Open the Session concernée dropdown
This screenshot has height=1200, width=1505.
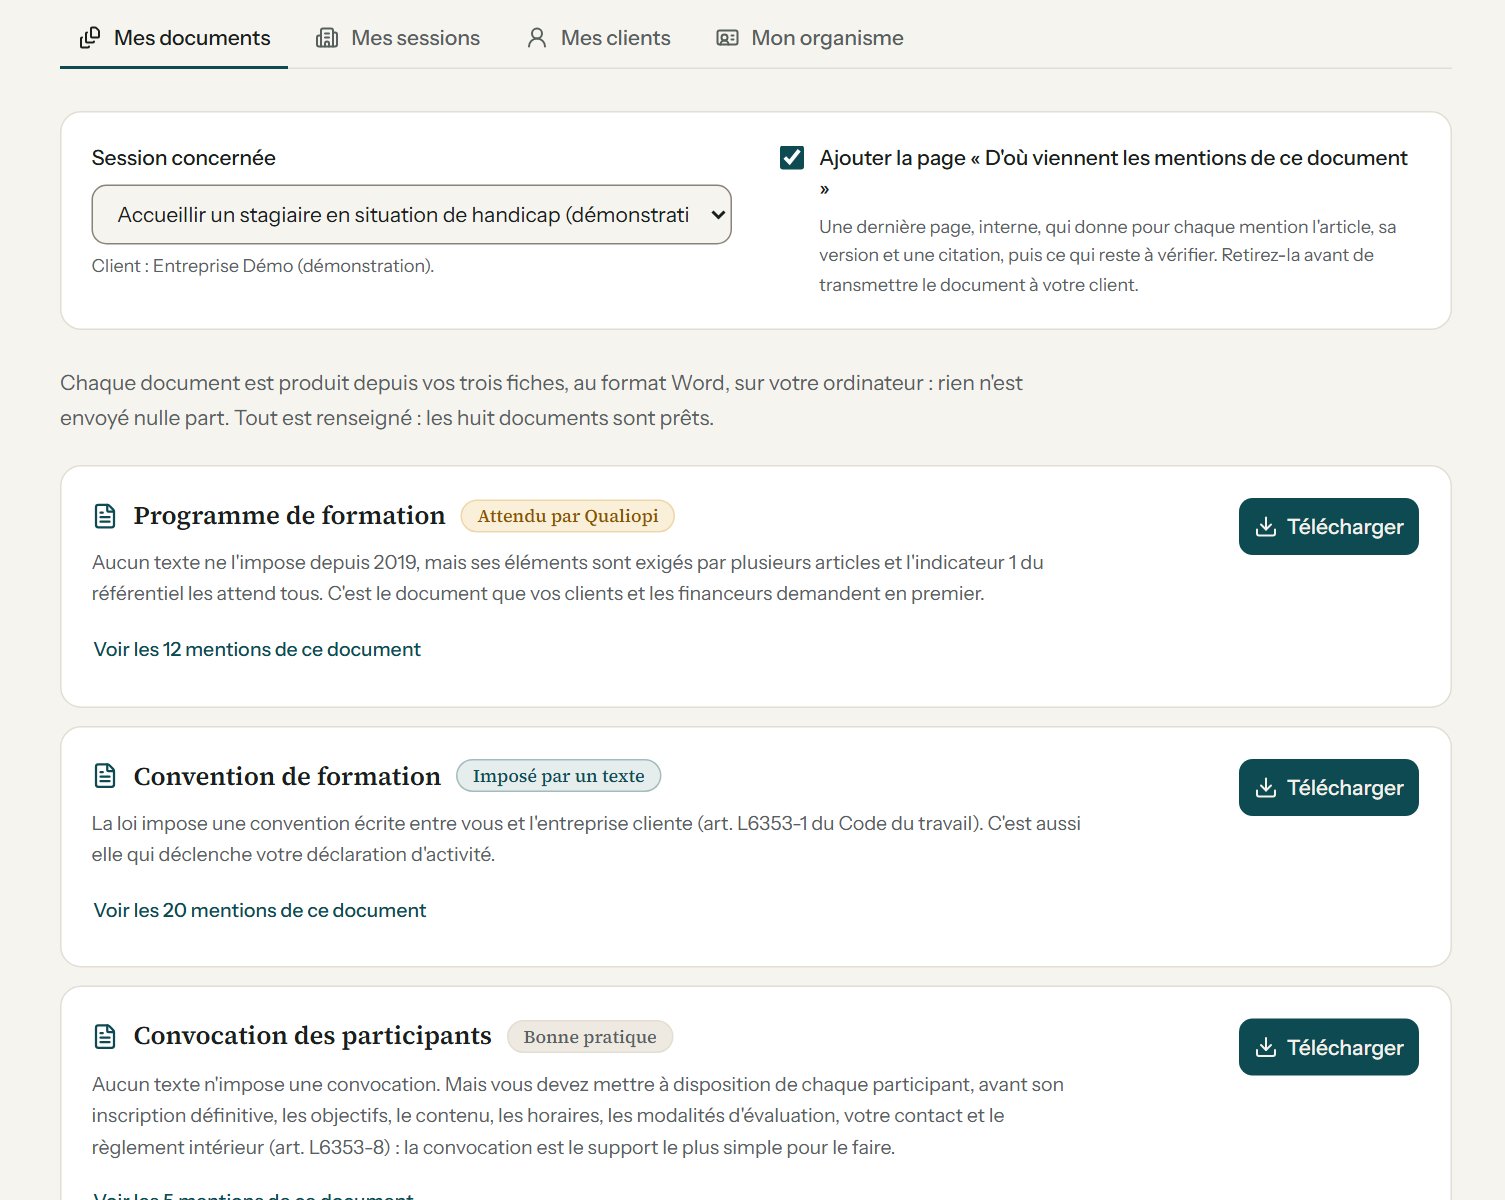point(412,214)
